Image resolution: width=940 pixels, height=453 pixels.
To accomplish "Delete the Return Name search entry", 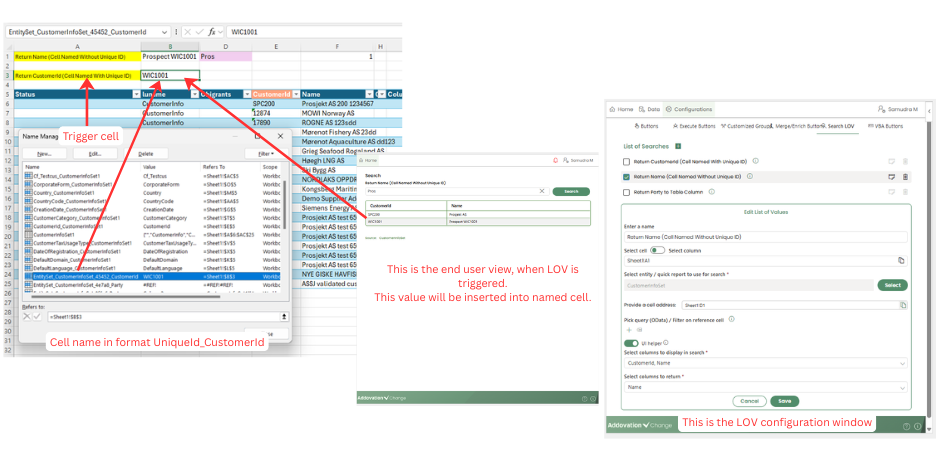I will pos(905,176).
